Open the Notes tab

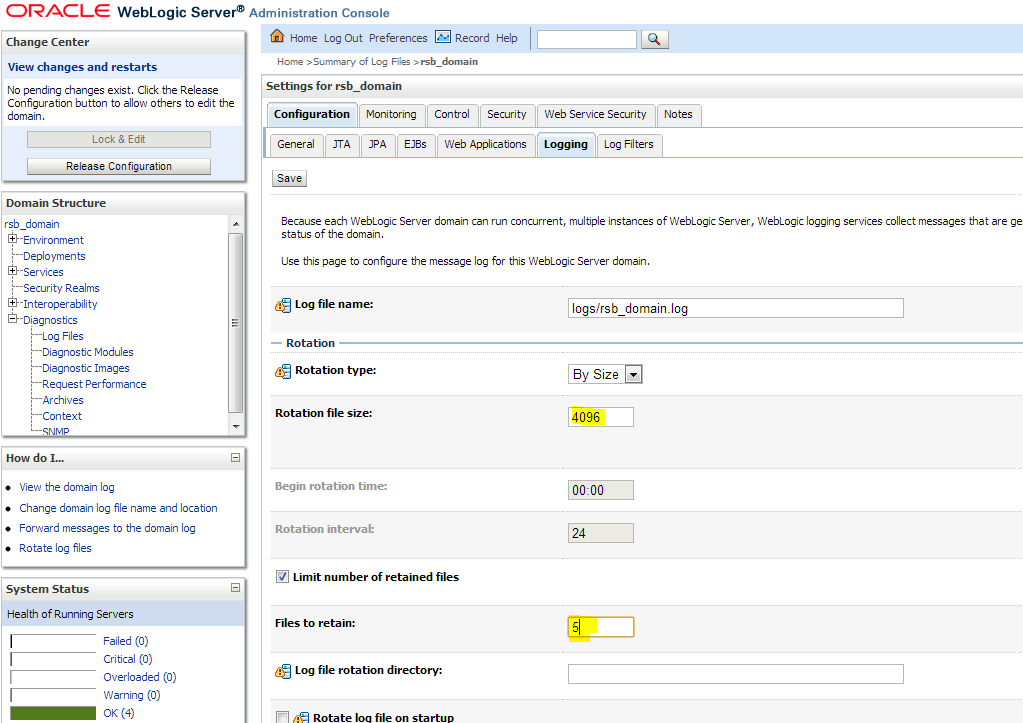click(x=678, y=114)
